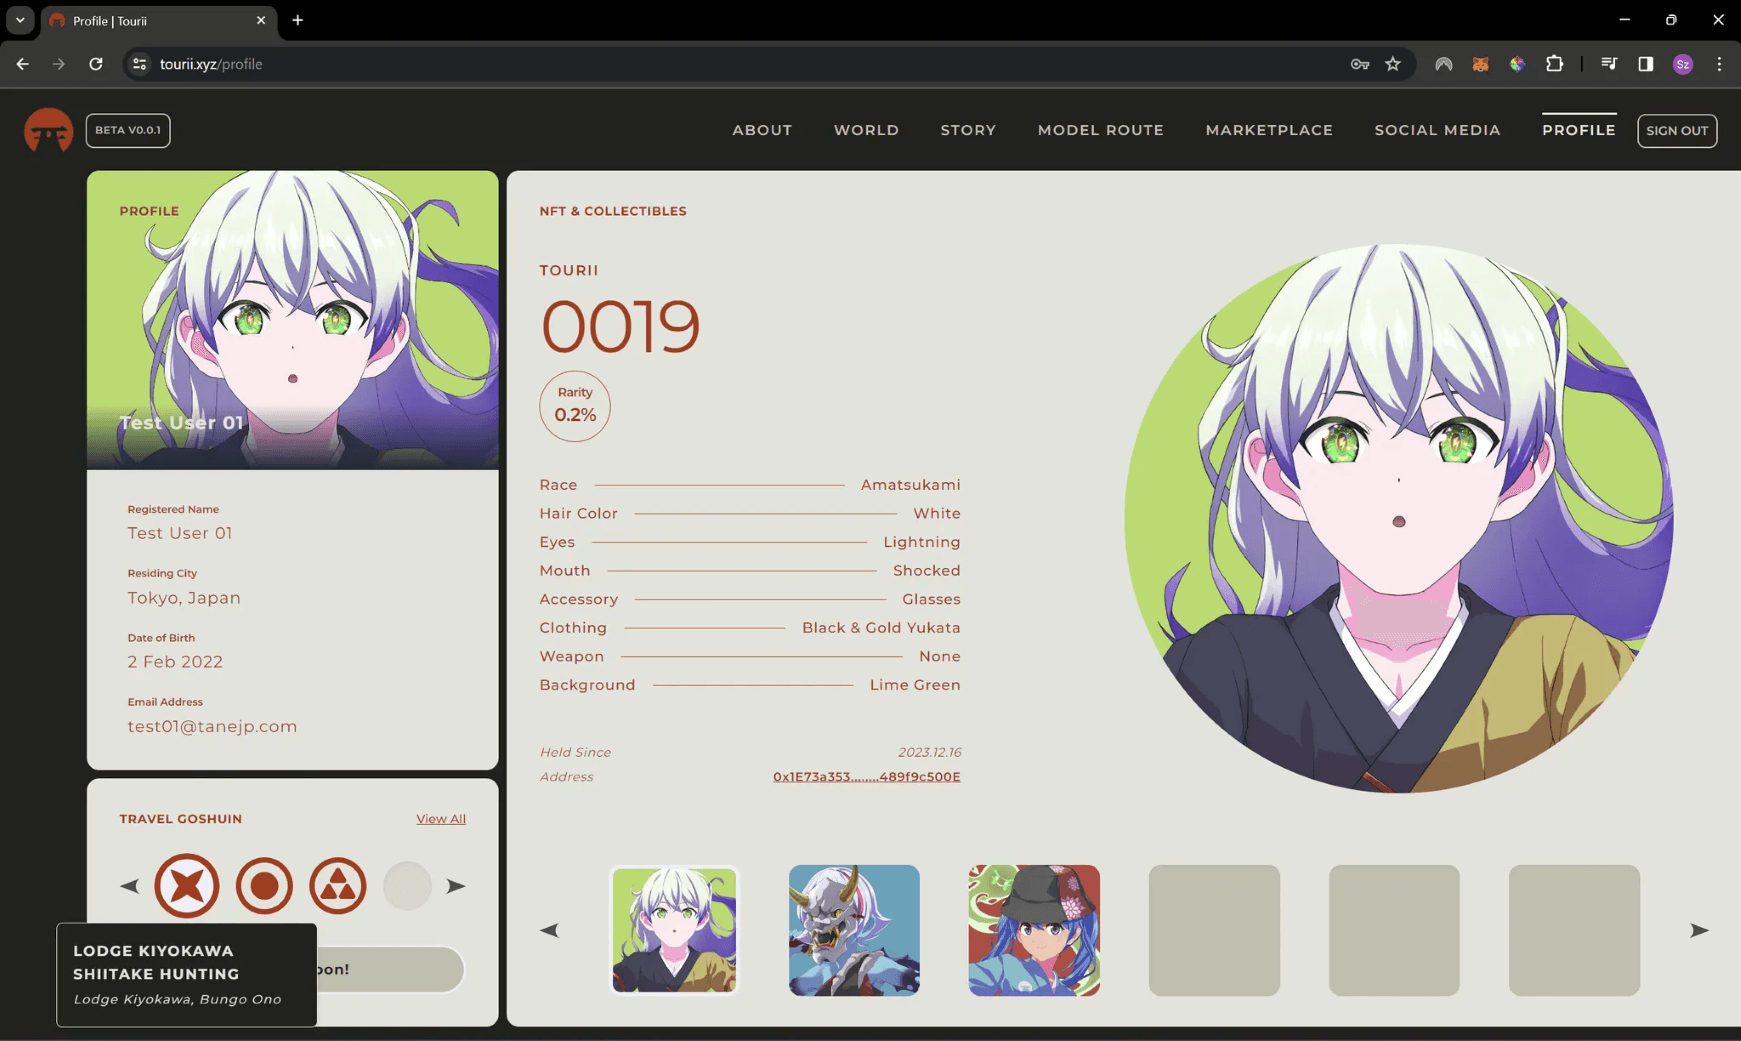Open the tab search dropdown
The height and width of the screenshot is (1041, 1741).
[20, 20]
